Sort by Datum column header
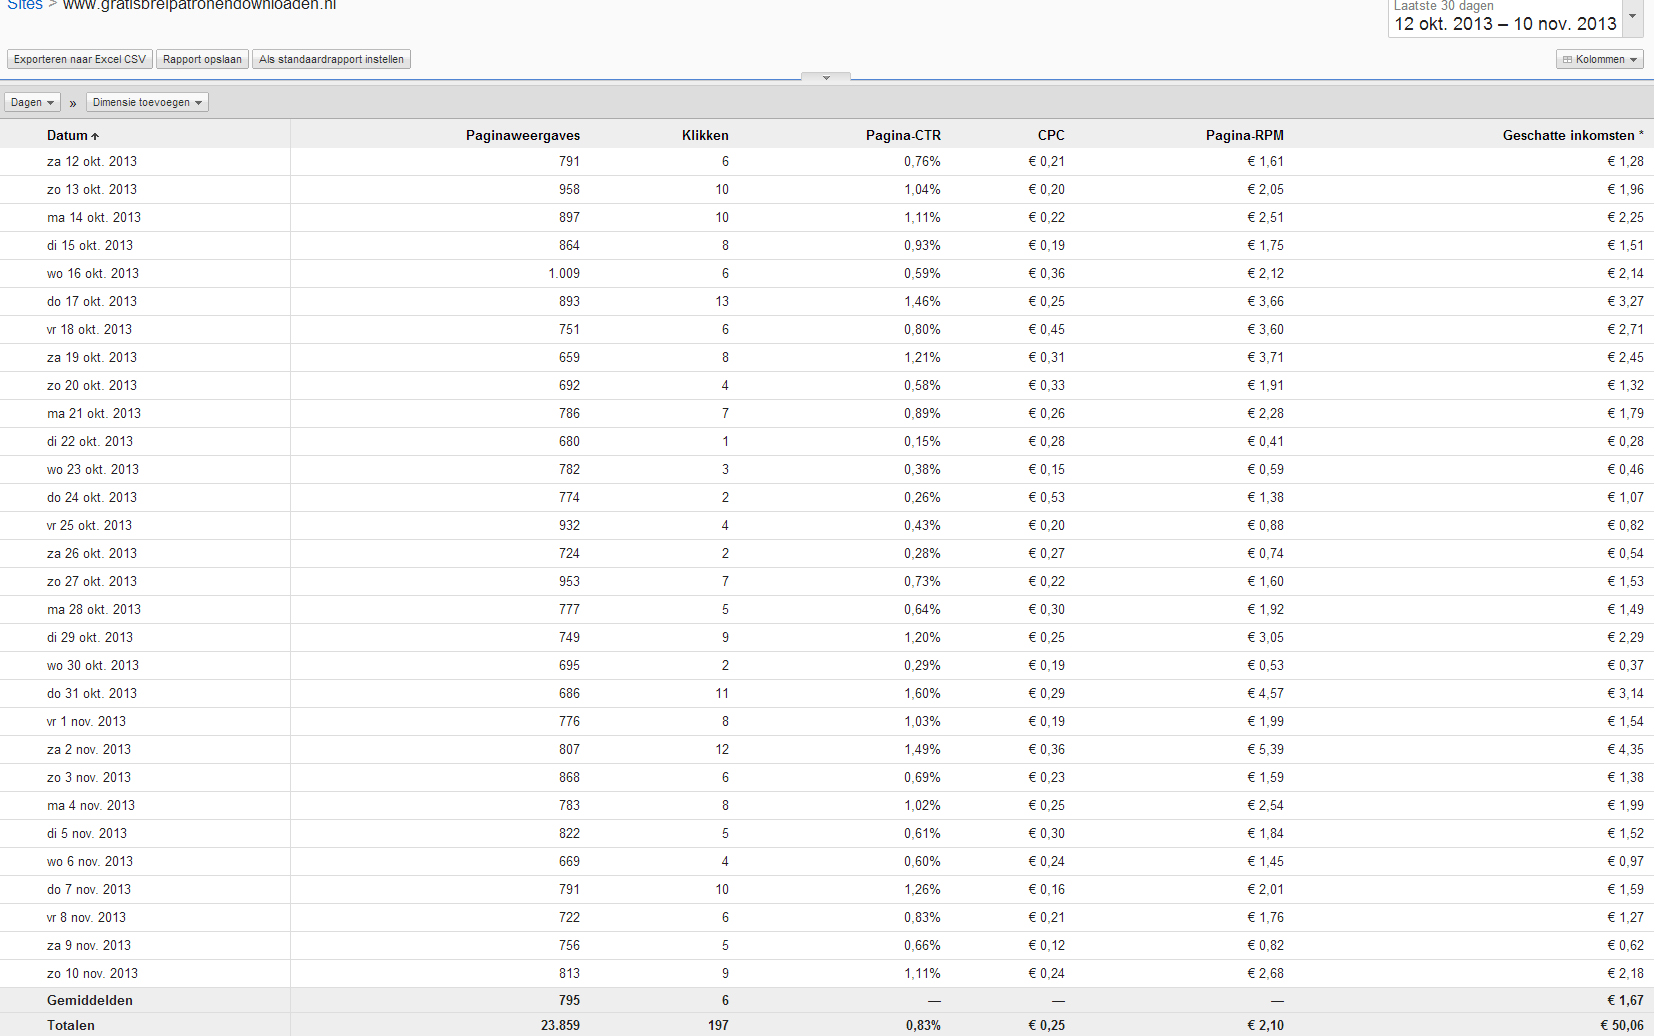 coord(73,135)
